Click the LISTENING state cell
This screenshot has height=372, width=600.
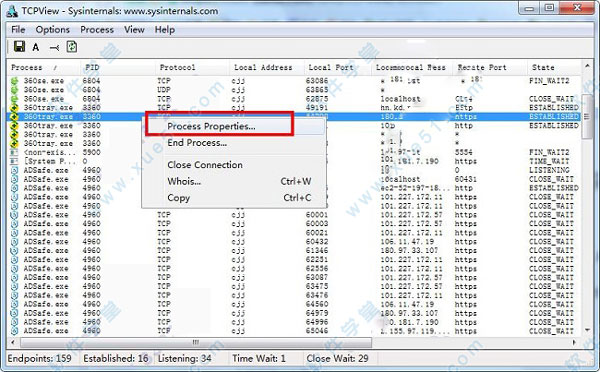[549, 170]
